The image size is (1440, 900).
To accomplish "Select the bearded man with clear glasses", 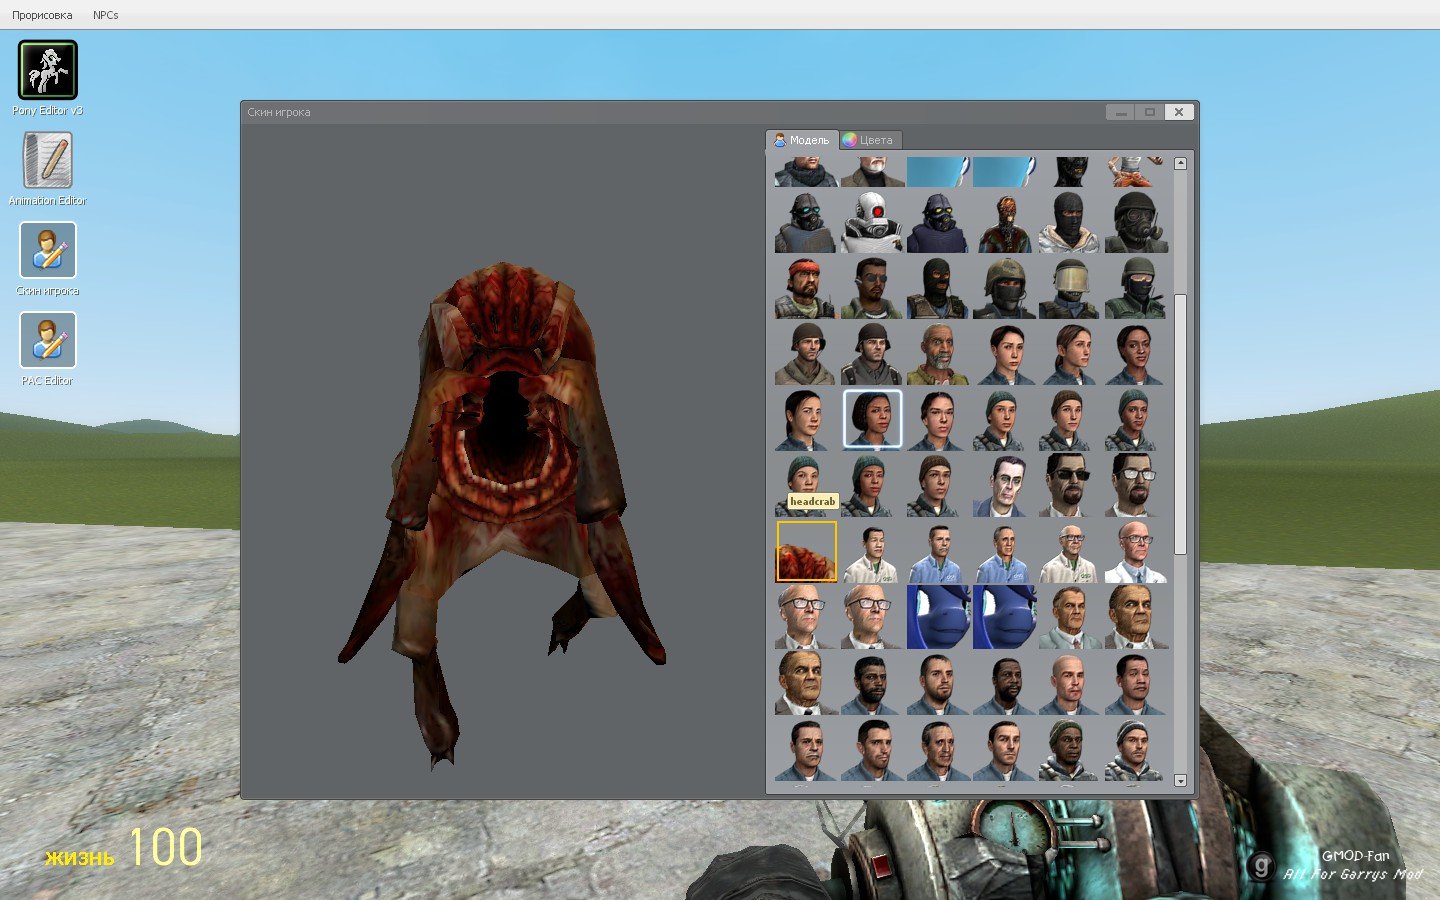I will (1136, 486).
